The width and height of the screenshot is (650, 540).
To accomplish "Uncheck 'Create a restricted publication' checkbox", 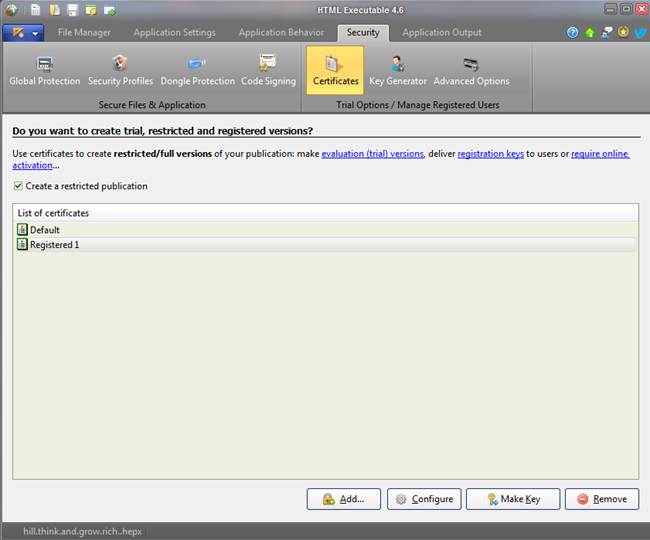I will pos(18,186).
